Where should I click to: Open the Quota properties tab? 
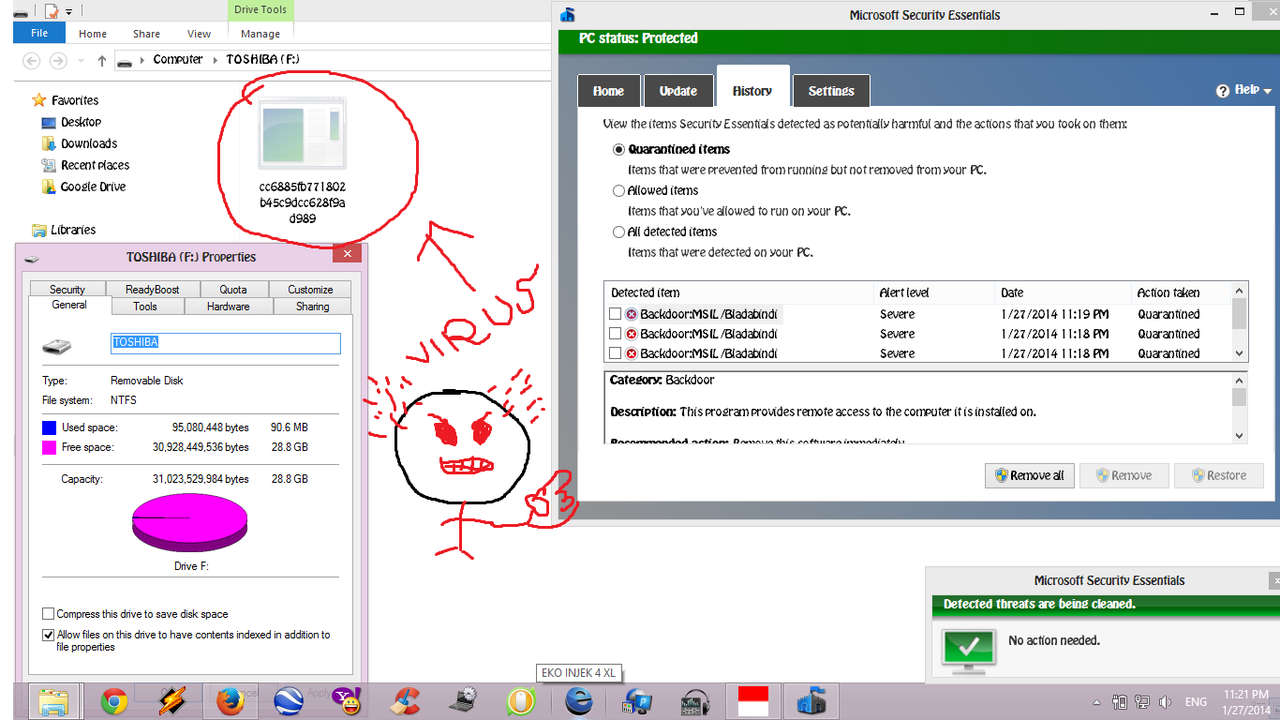[x=233, y=289]
